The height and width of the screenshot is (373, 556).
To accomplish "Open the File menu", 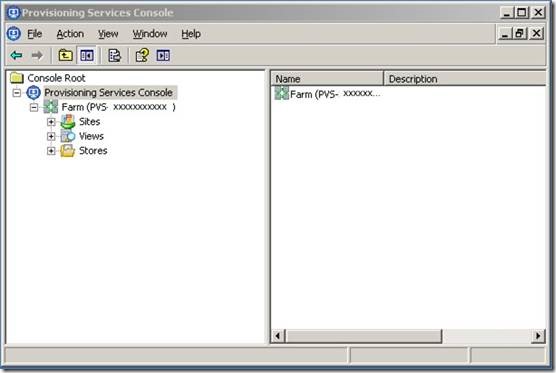I will pos(35,34).
